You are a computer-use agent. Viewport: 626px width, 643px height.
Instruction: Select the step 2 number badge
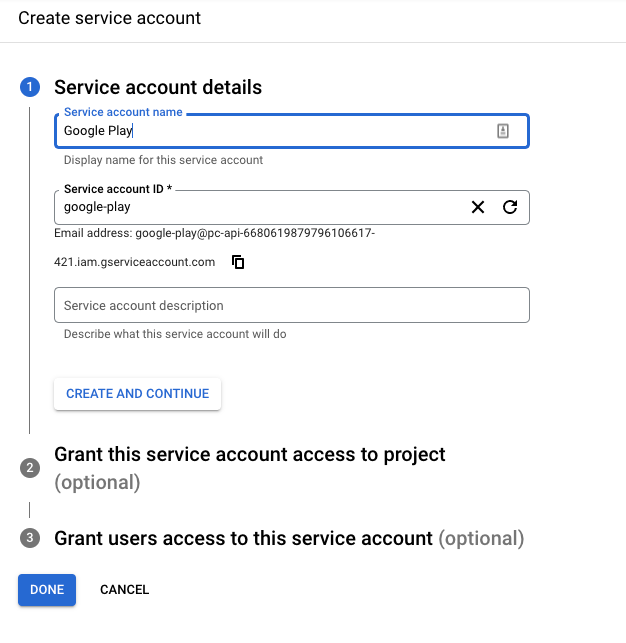pos(30,468)
